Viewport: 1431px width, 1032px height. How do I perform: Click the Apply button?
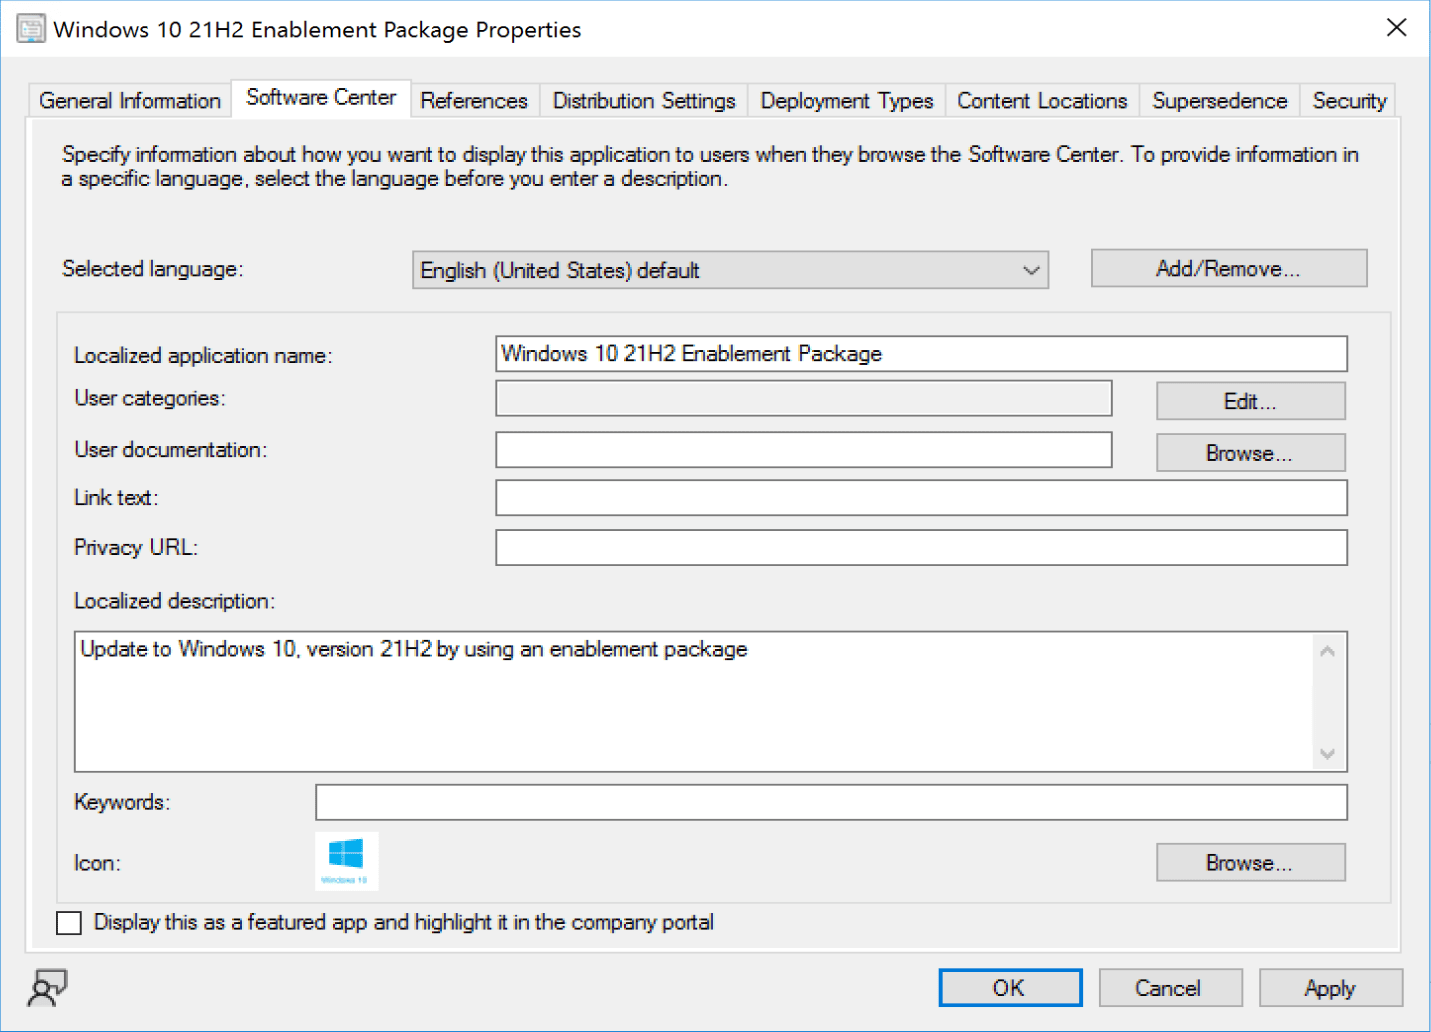tap(1329, 988)
